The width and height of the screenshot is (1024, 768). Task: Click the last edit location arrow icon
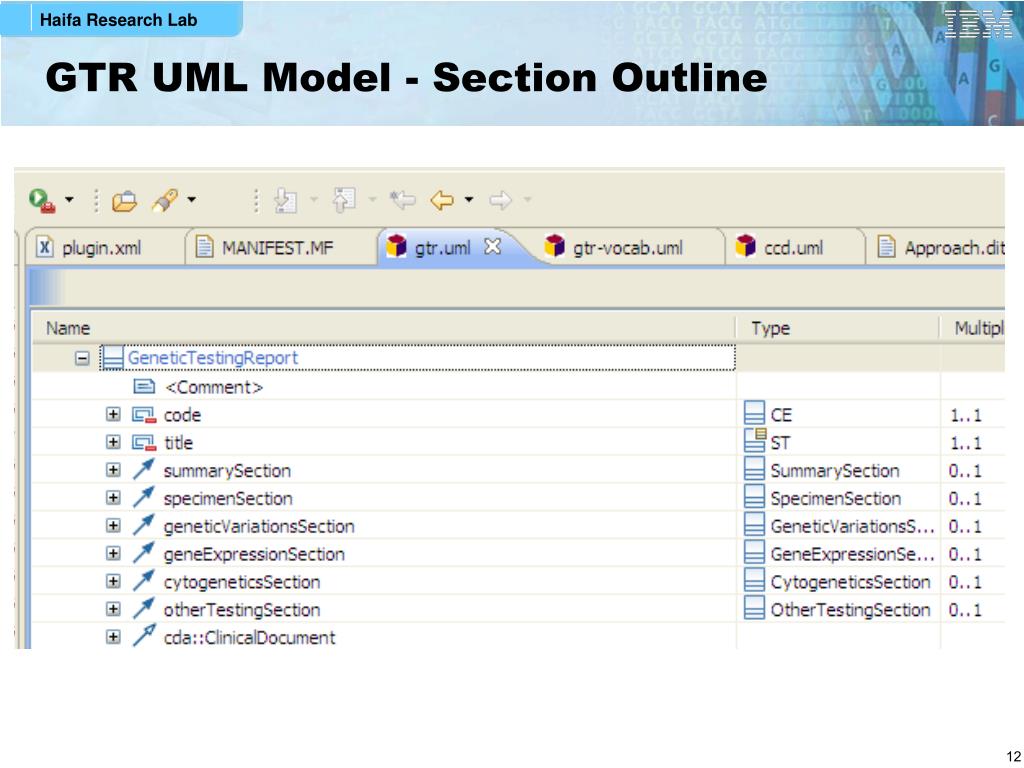[402, 200]
